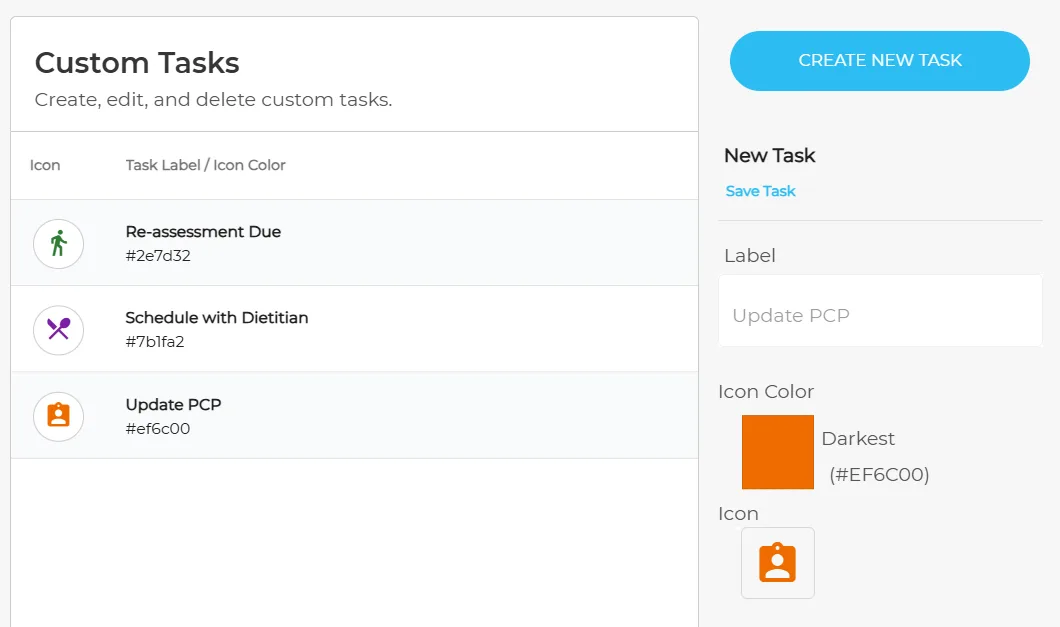Click the Create New Task button

880,61
